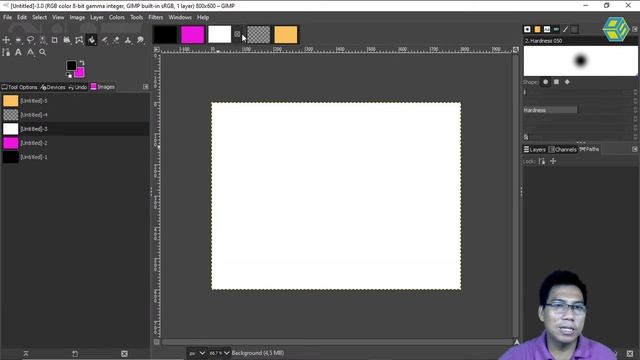
Task: Switch to the Images tab
Action: click(102, 87)
